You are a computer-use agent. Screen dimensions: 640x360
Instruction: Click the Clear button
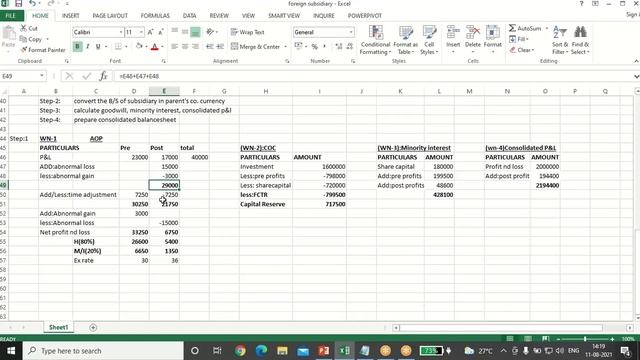click(522, 50)
